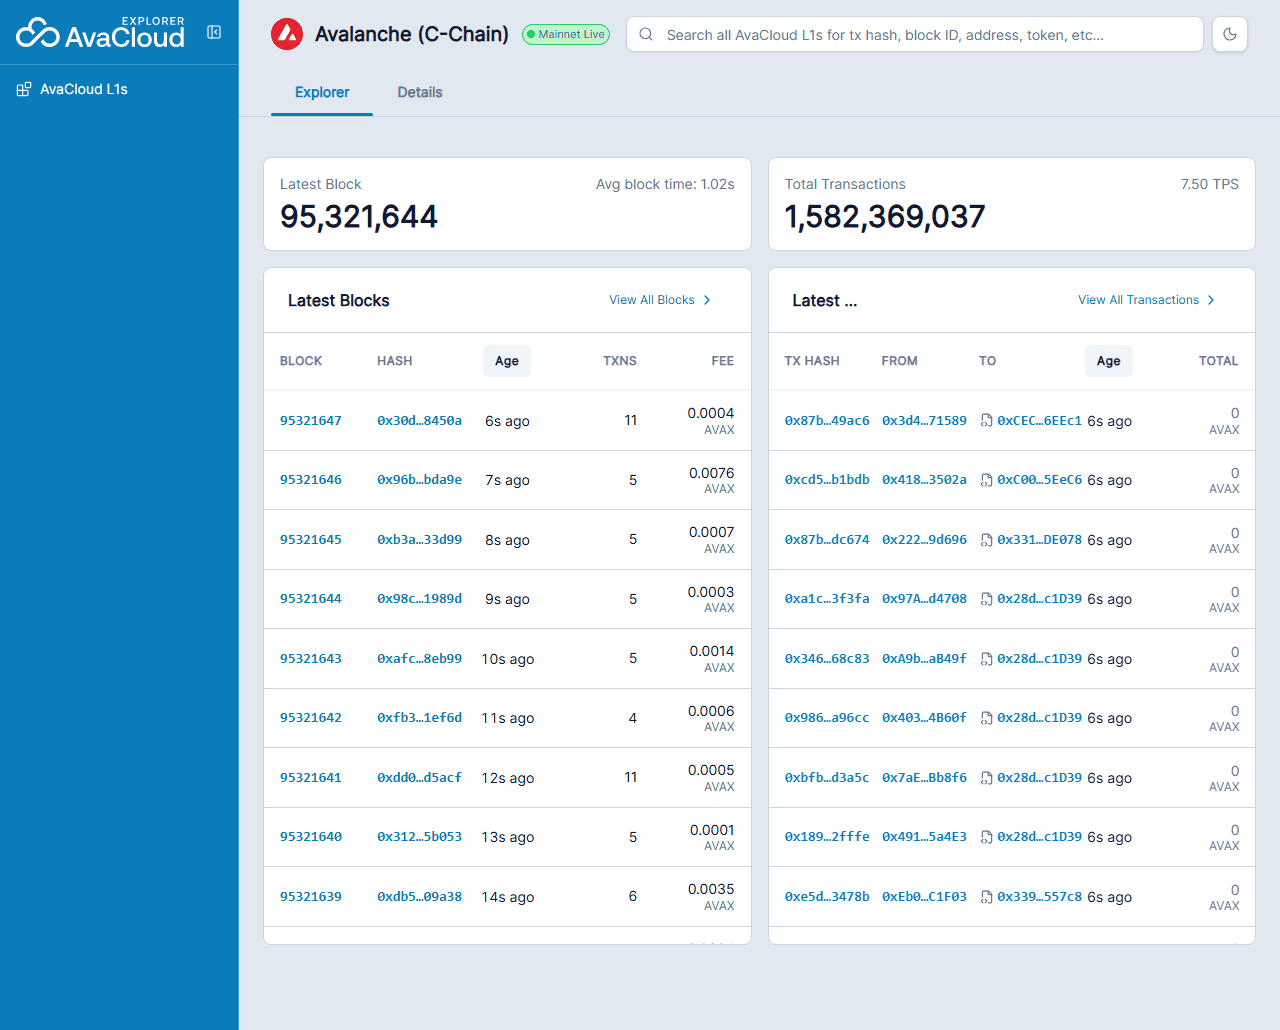The width and height of the screenshot is (1280, 1030).
Task: Click contract icon beside 0x339...557c8
Action: pos(987,897)
